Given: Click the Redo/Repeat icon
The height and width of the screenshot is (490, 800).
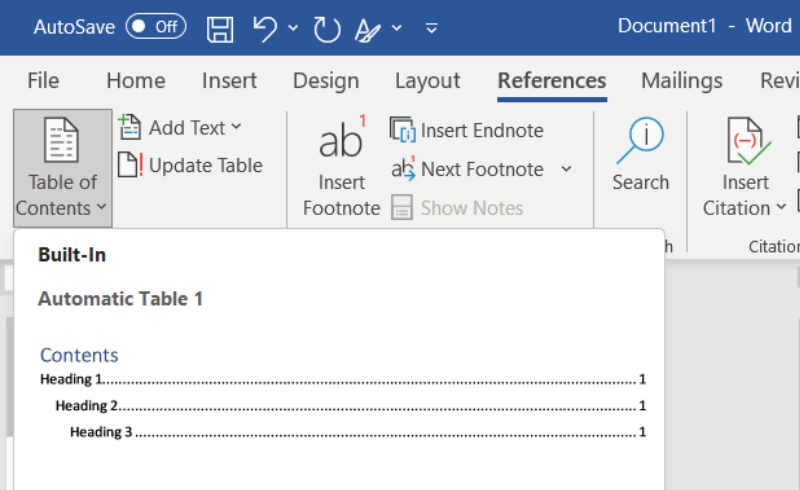Looking at the screenshot, I should point(327,29).
